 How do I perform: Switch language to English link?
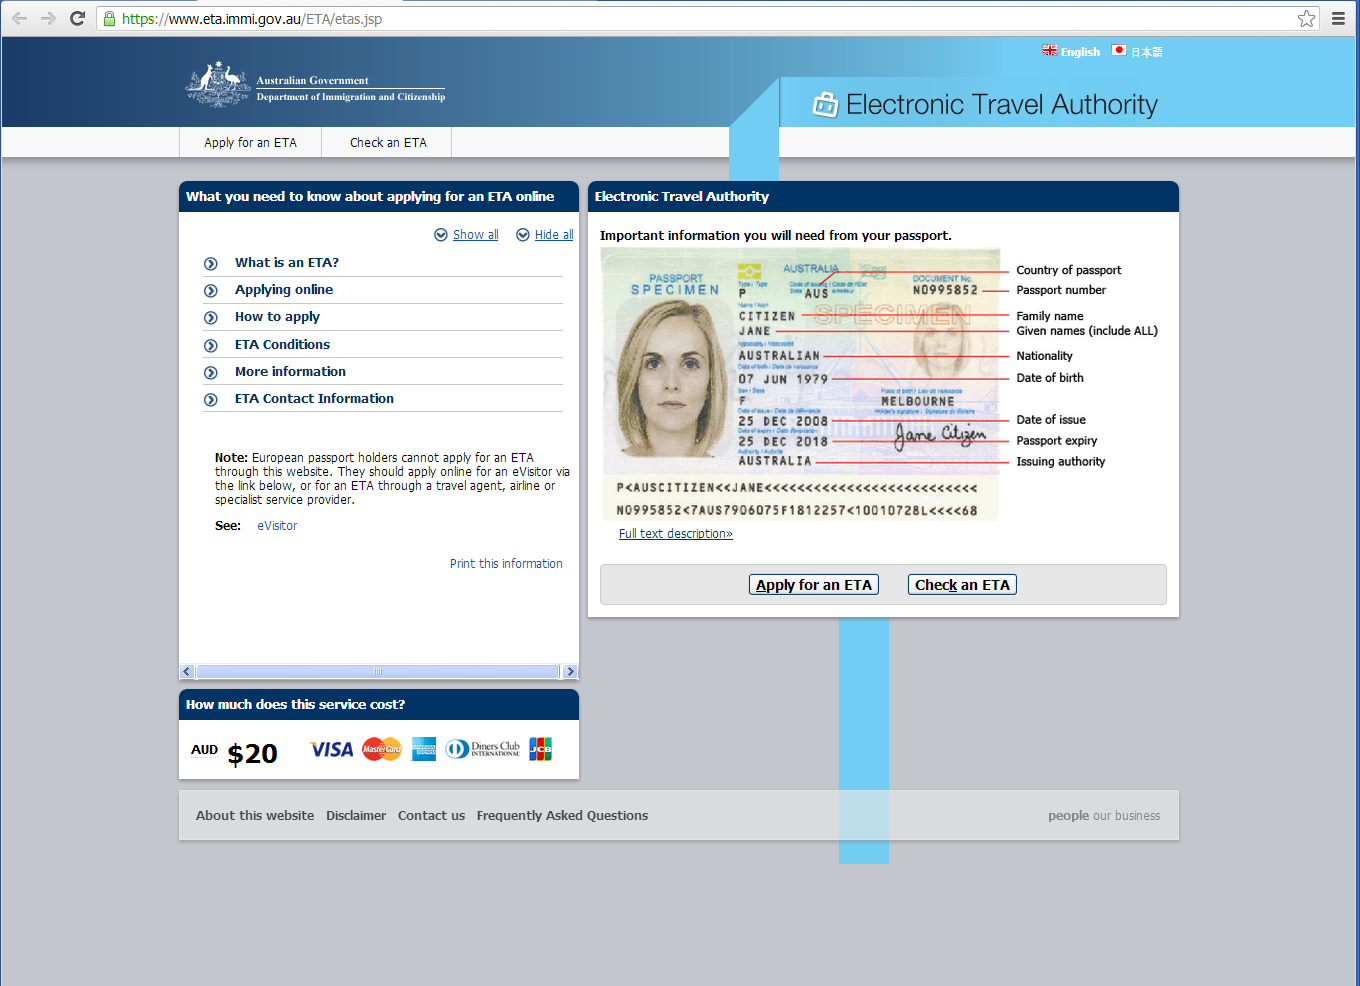[1080, 52]
